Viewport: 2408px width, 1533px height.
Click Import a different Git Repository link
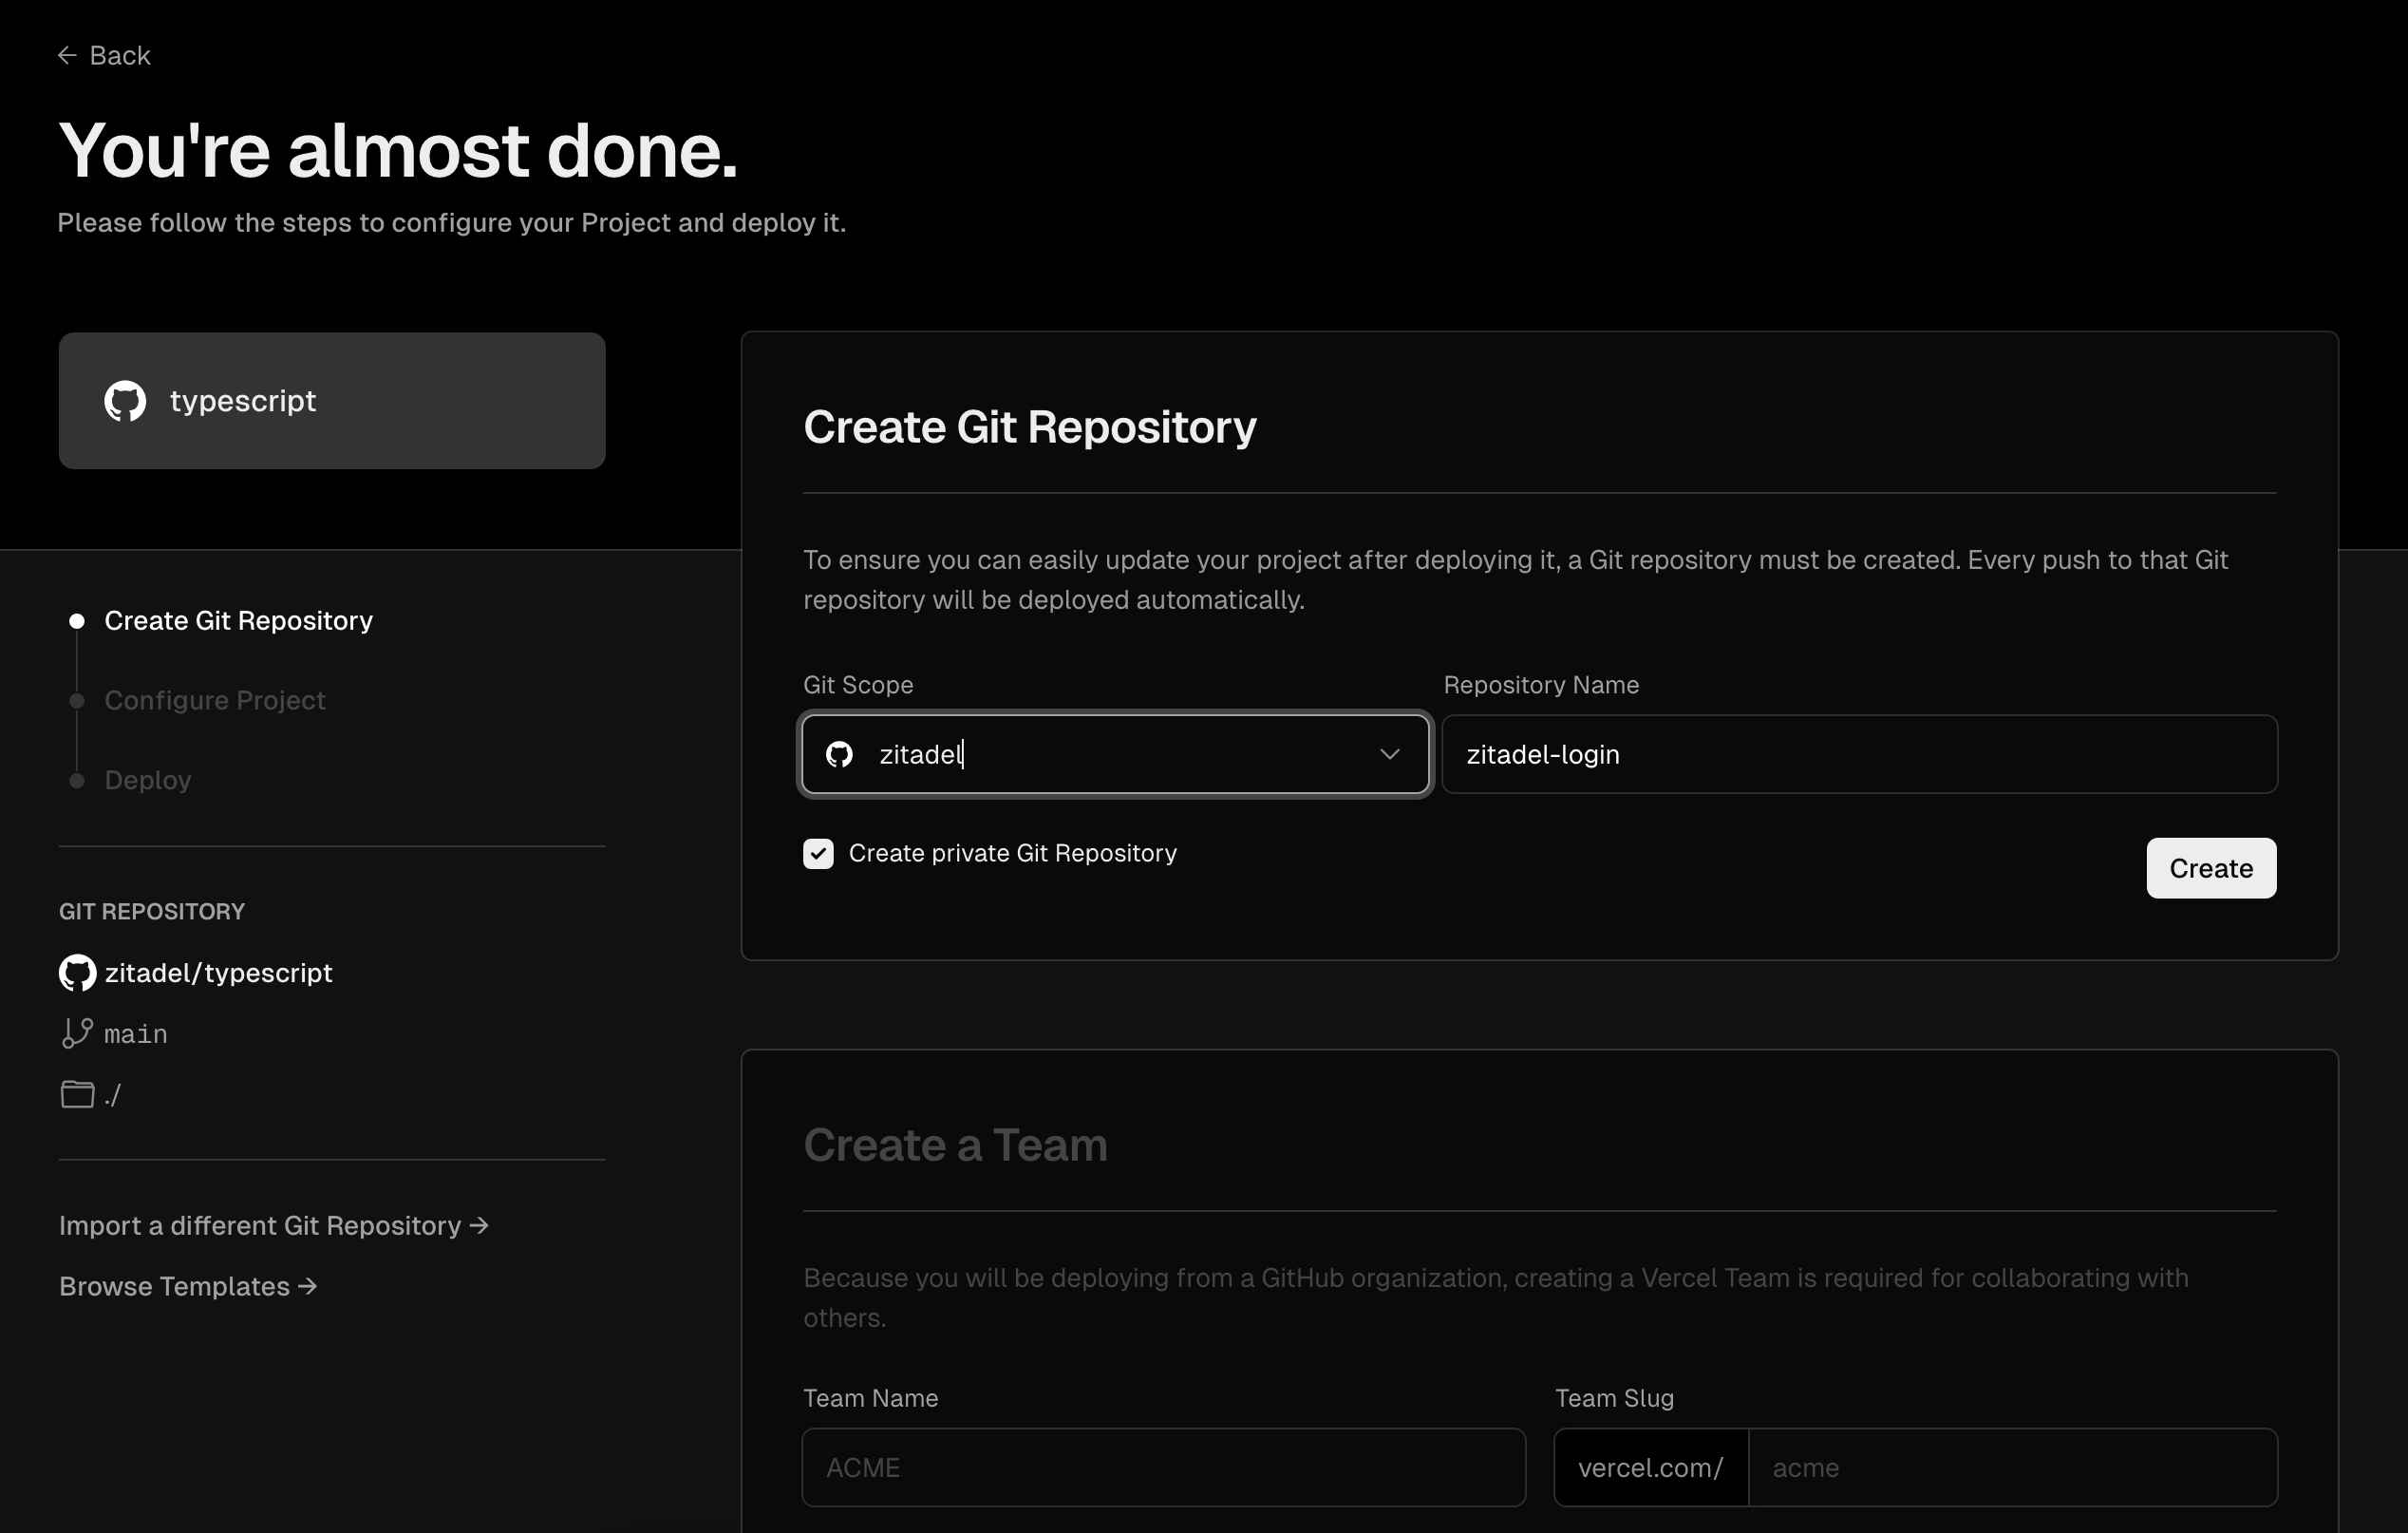260,1226
